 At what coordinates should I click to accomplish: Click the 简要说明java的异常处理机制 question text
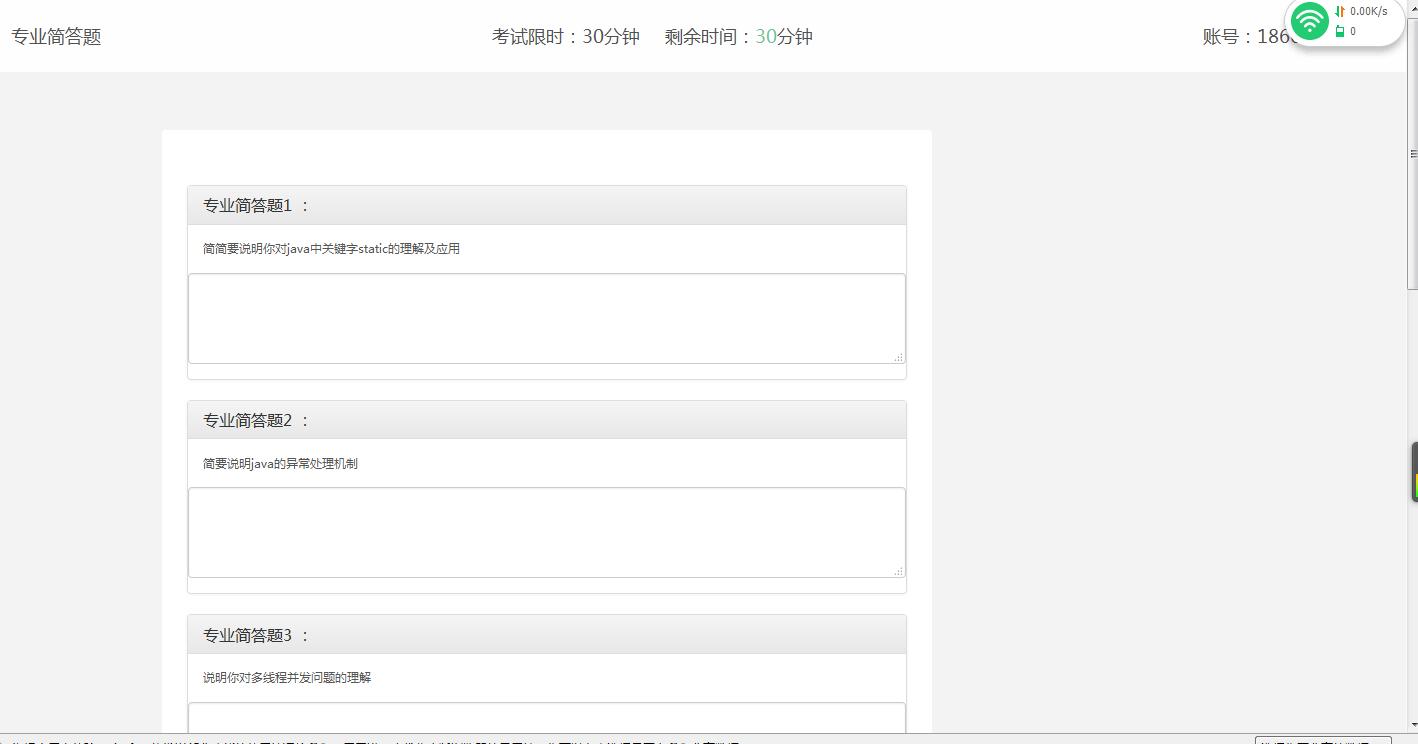(280, 464)
